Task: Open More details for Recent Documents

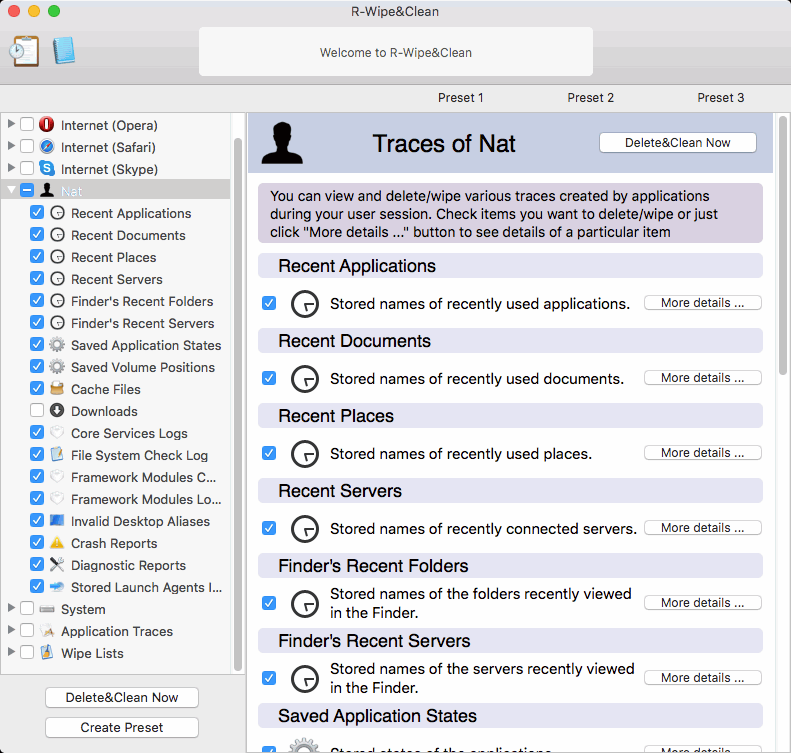Action: pos(703,378)
